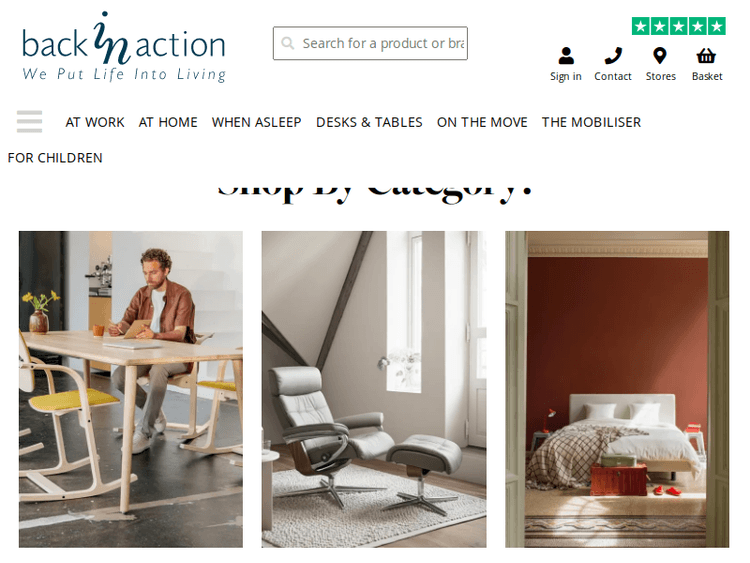Screen dimensions: 750x563
Task: Focus the product search input field
Action: (x=370, y=43)
